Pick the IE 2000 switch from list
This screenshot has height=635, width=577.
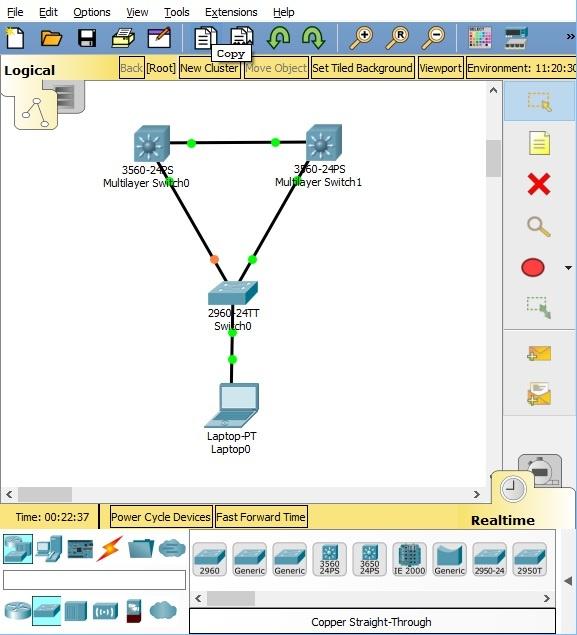tap(409, 559)
